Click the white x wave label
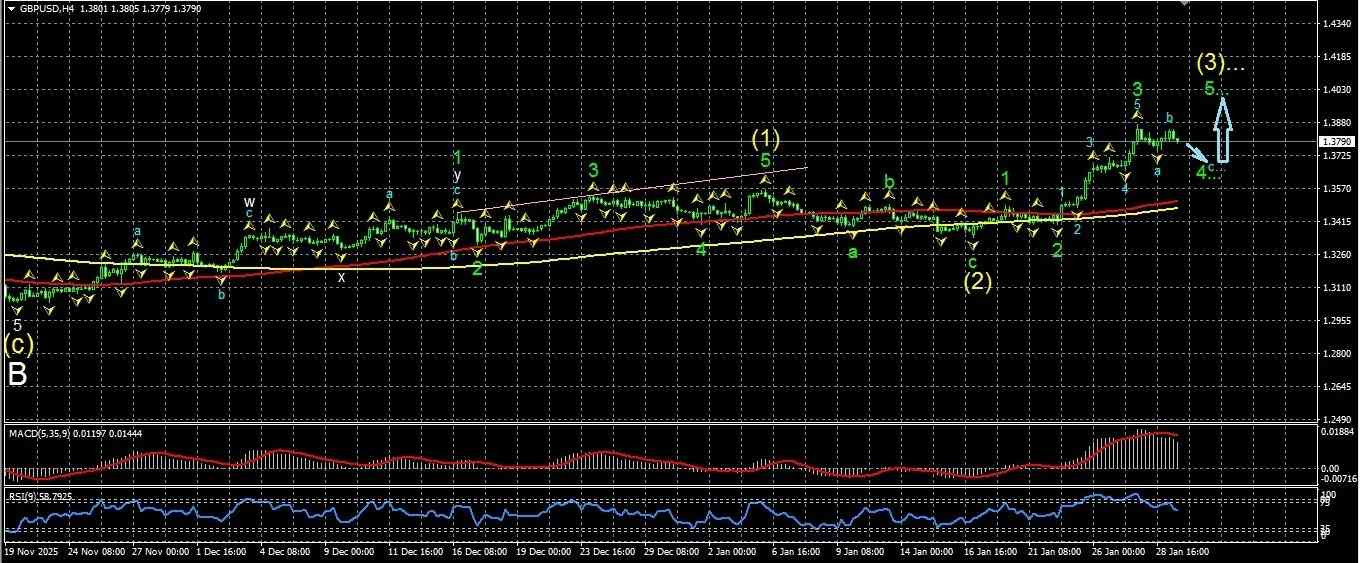Viewport: 1360px width, 563px height. coord(341,277)
